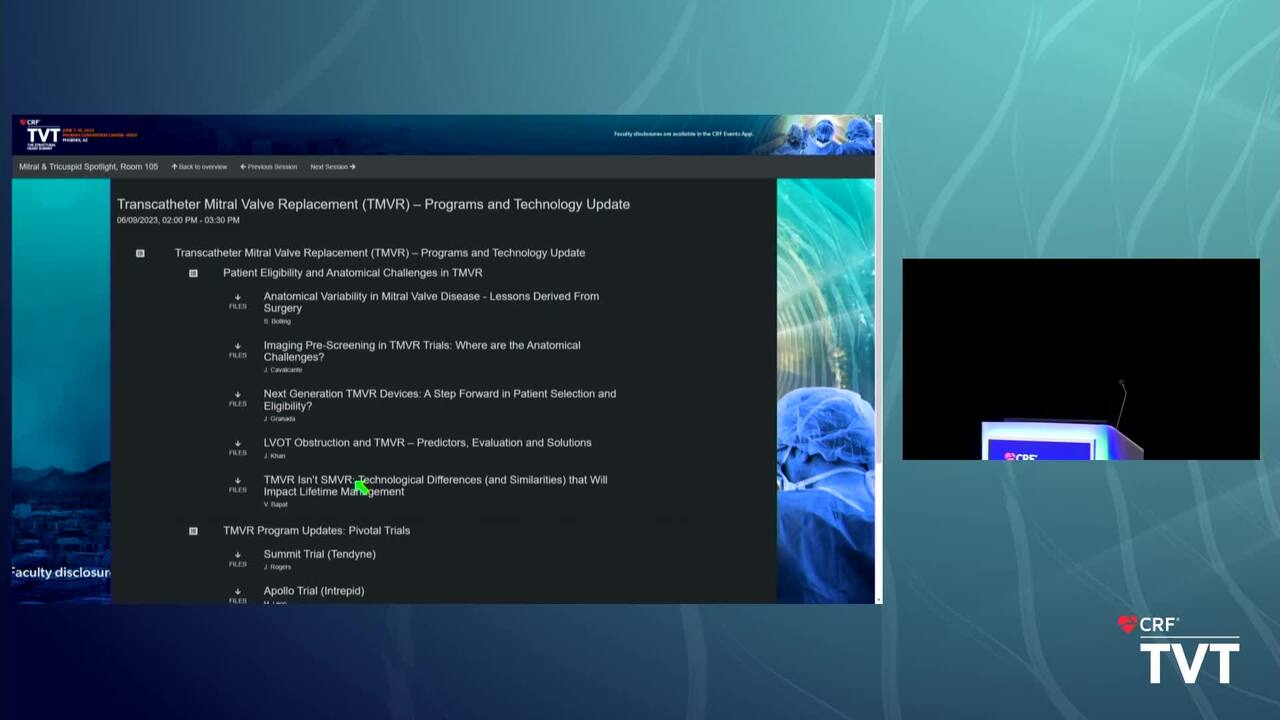Click the main session title heading
Viewport: 1280px width, 720px height.
373,204
